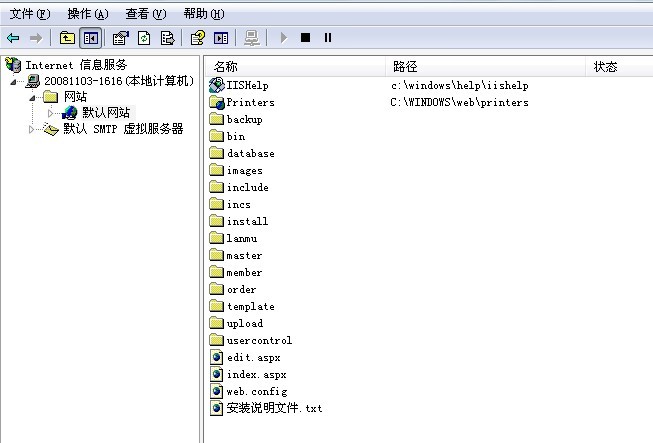
Task: Expand the 默认网站 tree node
Action: [50, 113]
